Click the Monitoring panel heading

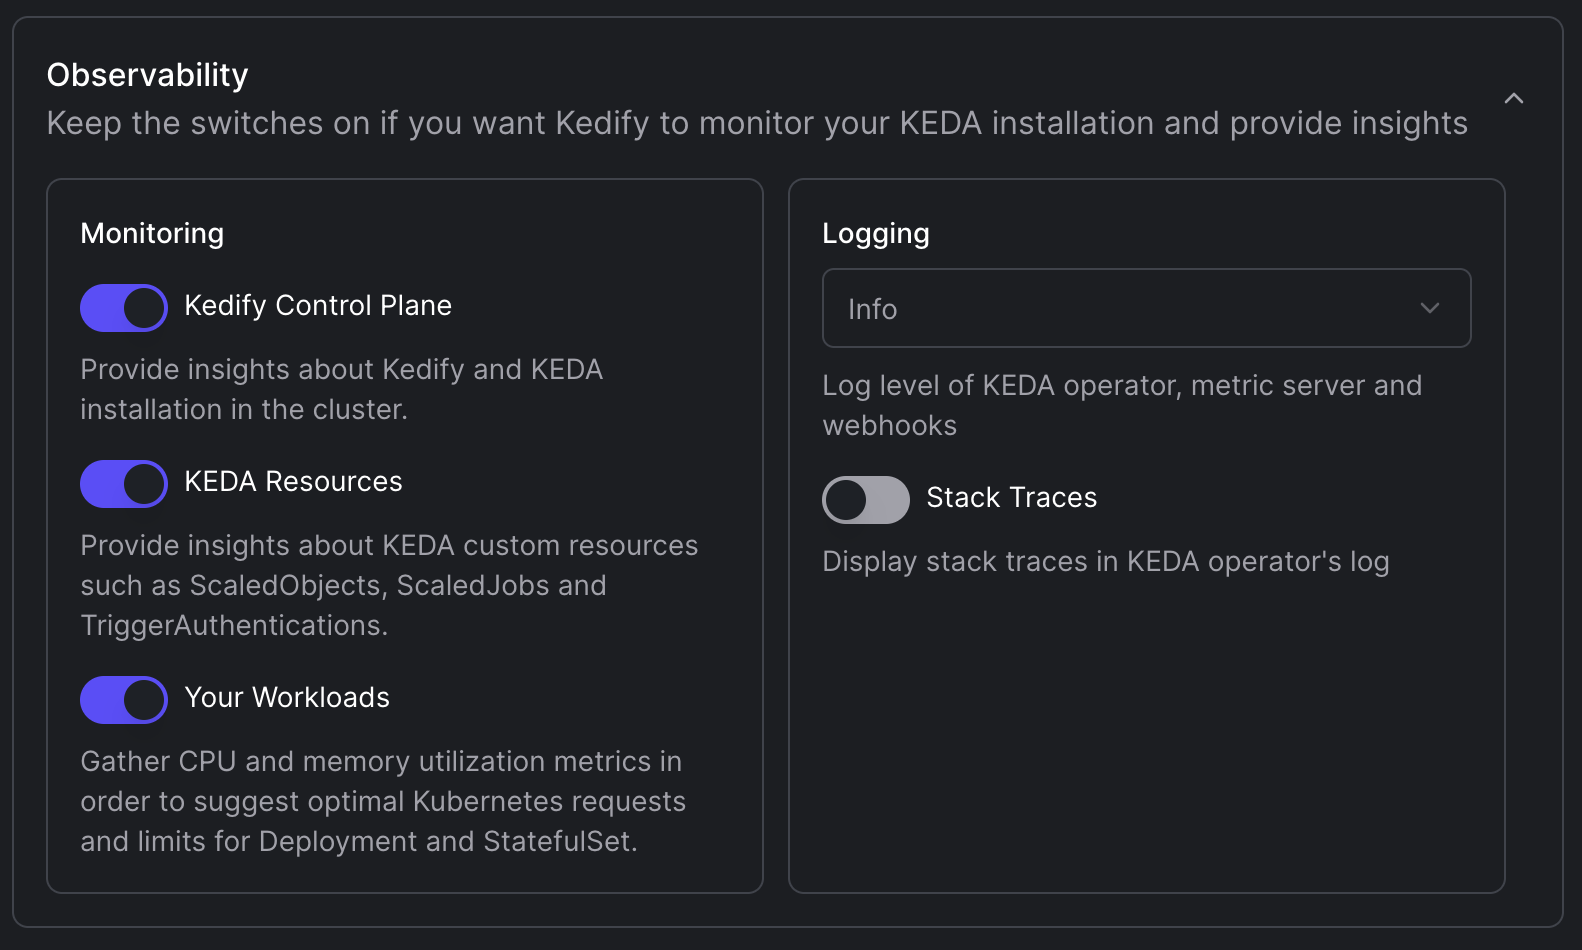point(152,234)
